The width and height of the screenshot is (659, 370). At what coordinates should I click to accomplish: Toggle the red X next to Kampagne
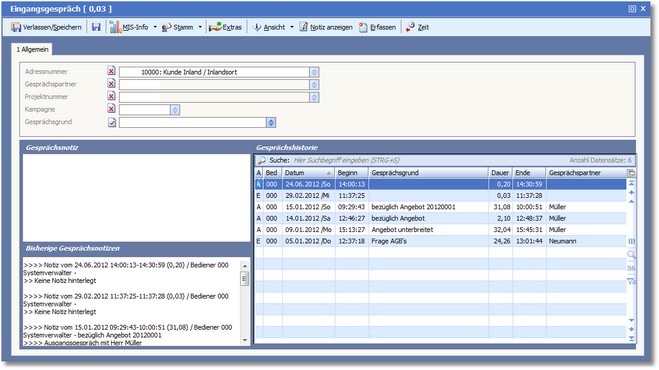tap(111, 109)
